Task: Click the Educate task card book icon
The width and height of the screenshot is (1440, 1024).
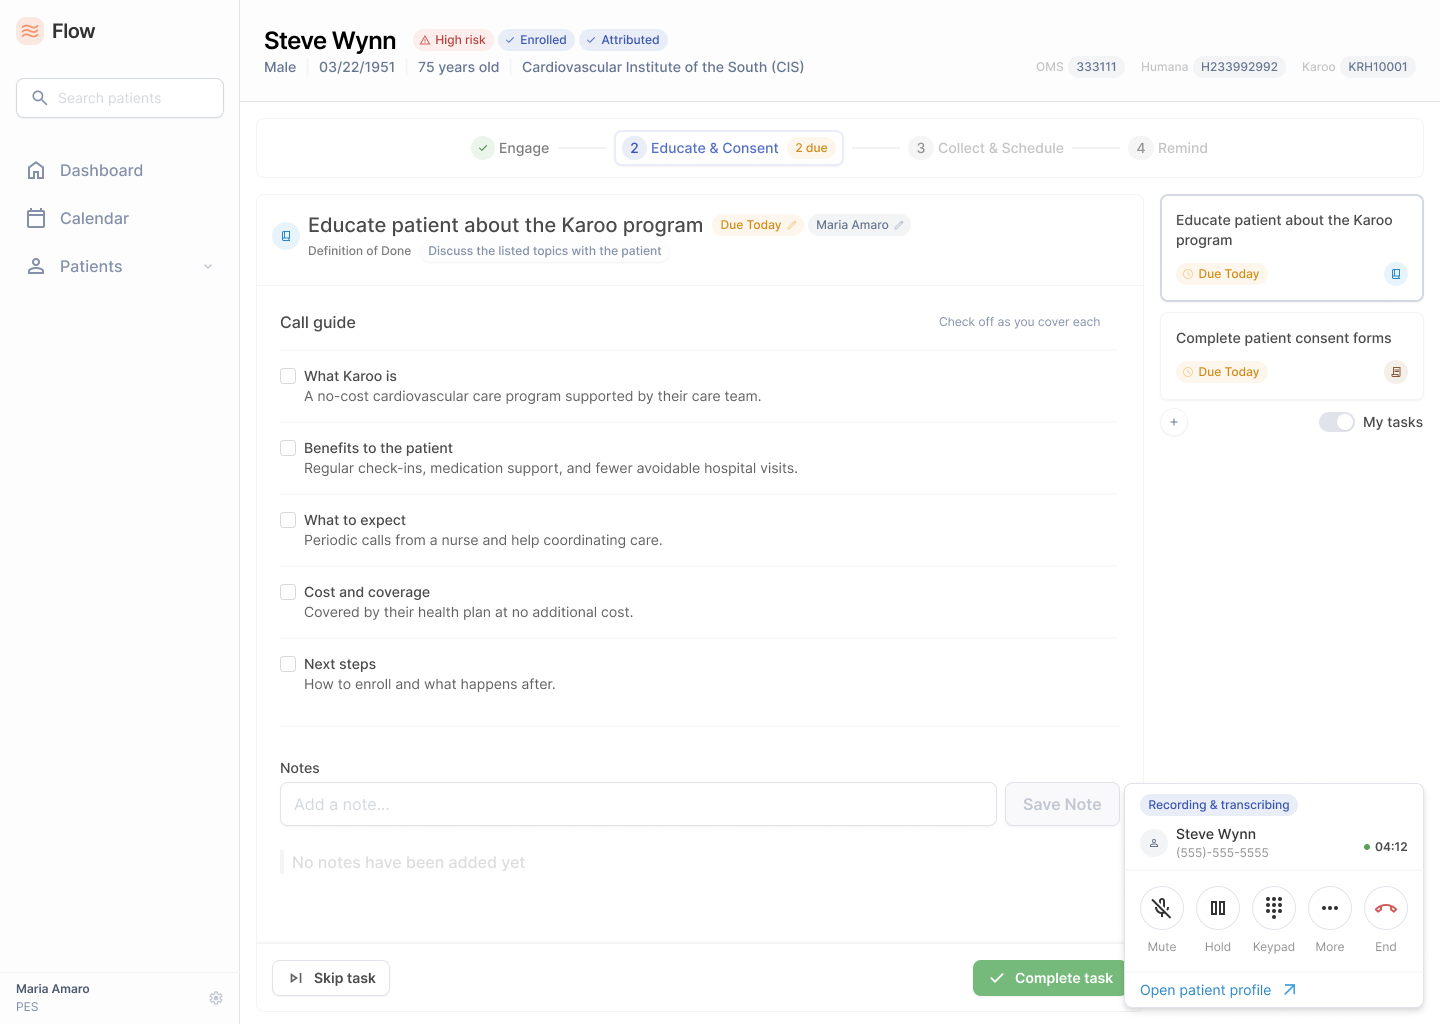Action: click(x=1396, y=274)
